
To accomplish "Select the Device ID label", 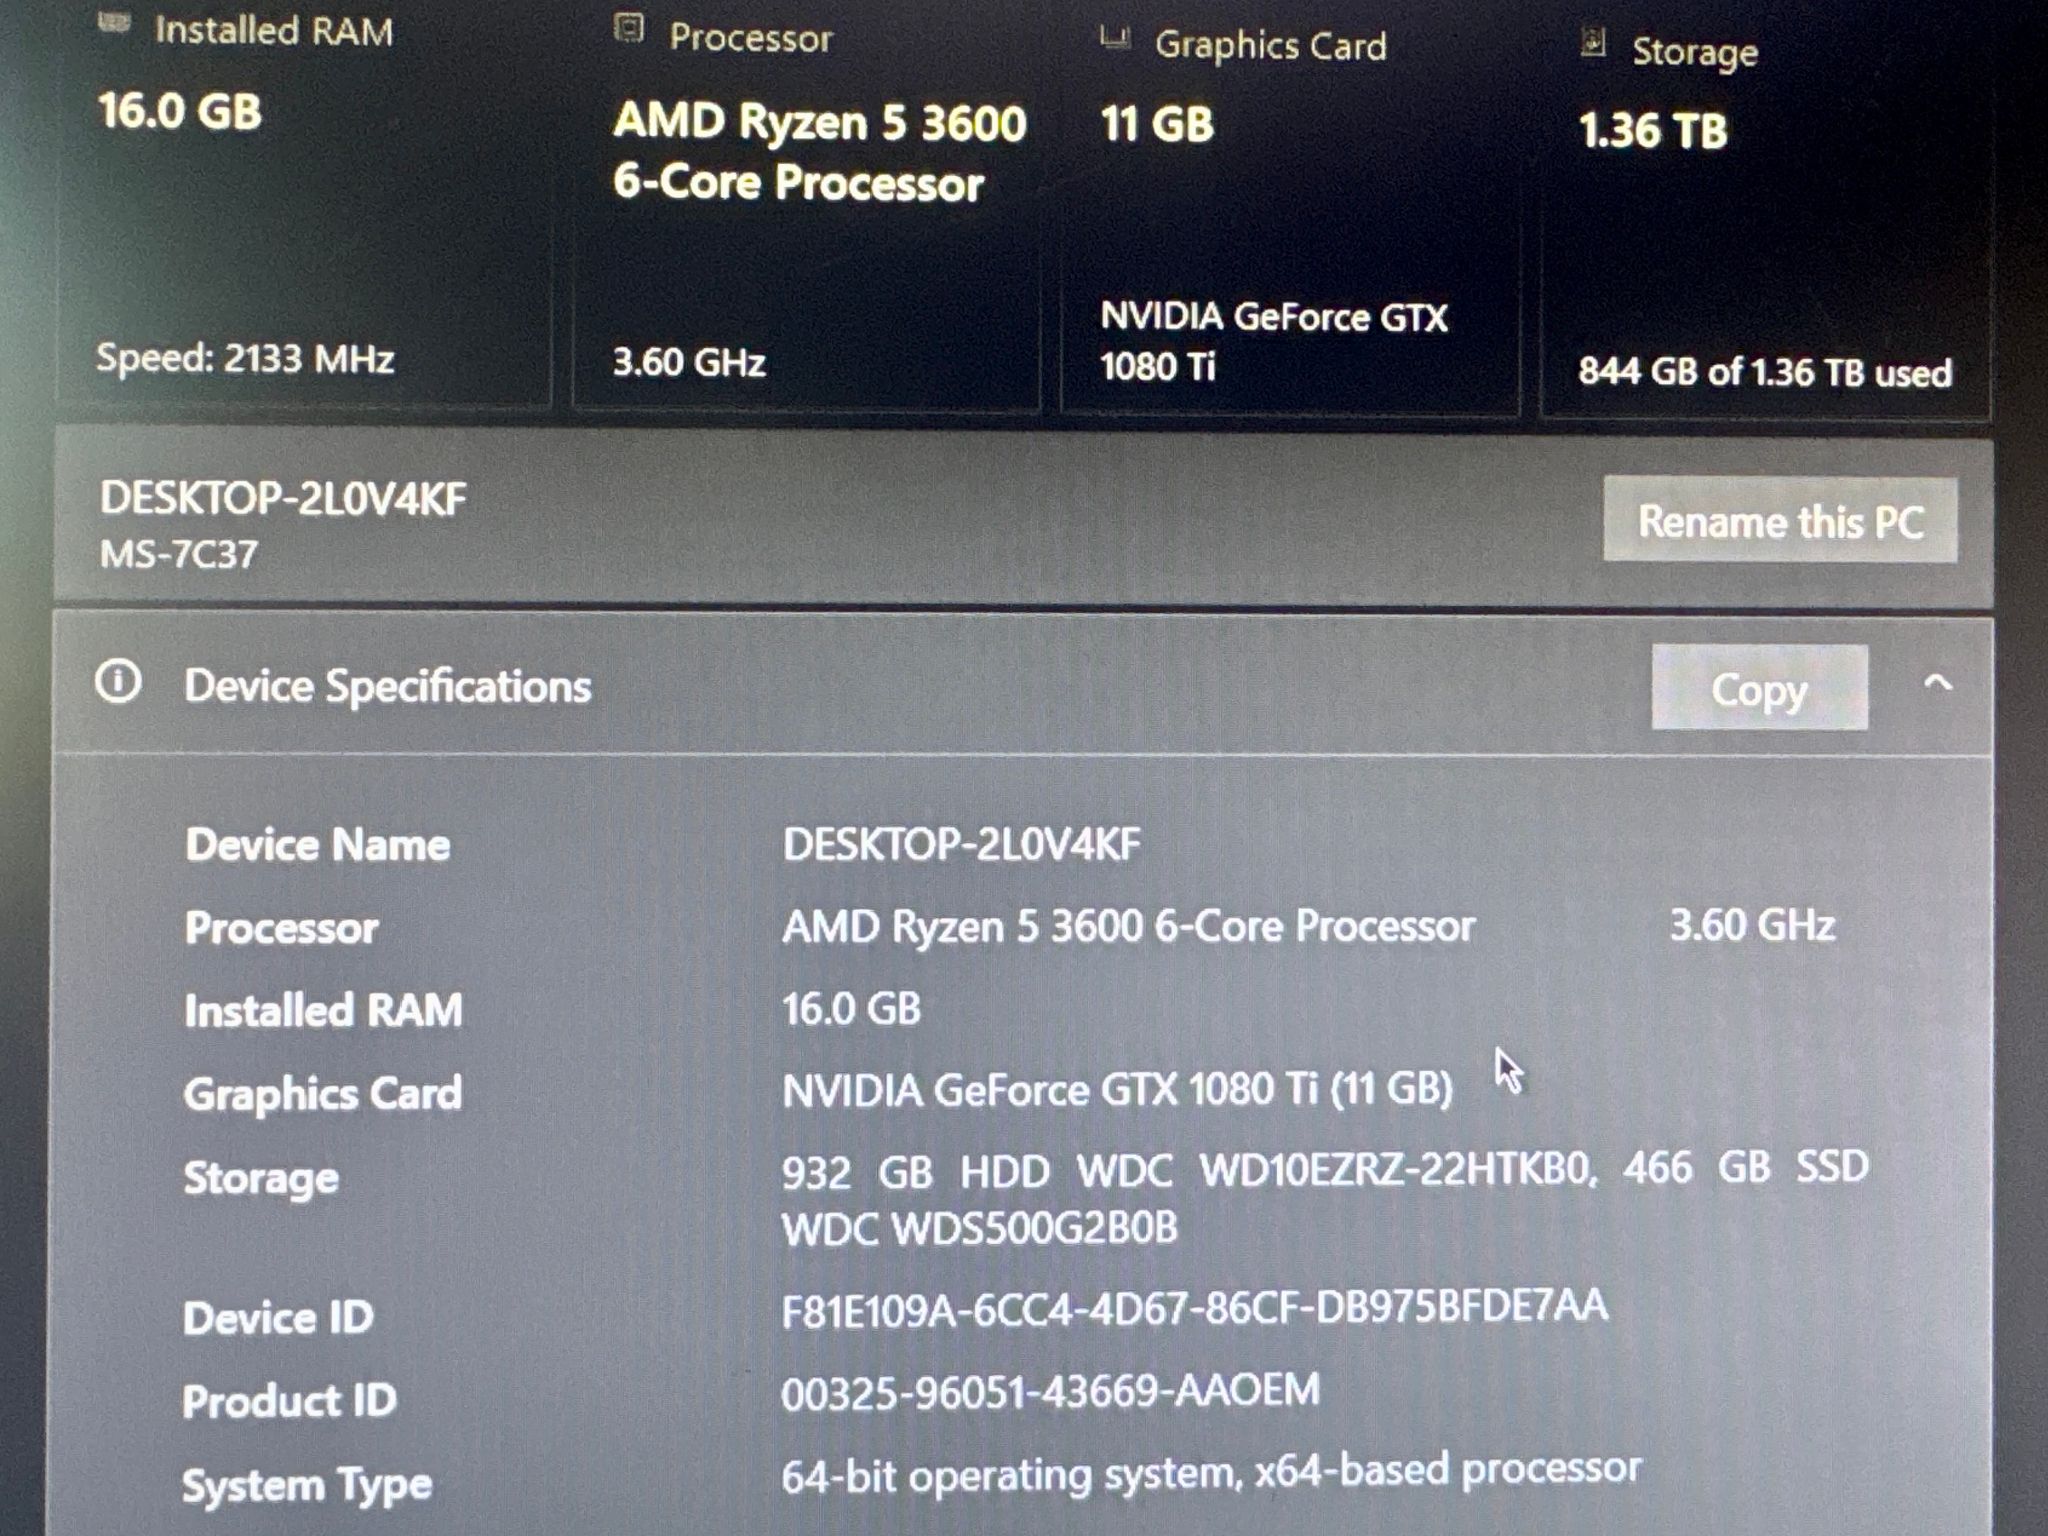I will tap(279, 1318).
